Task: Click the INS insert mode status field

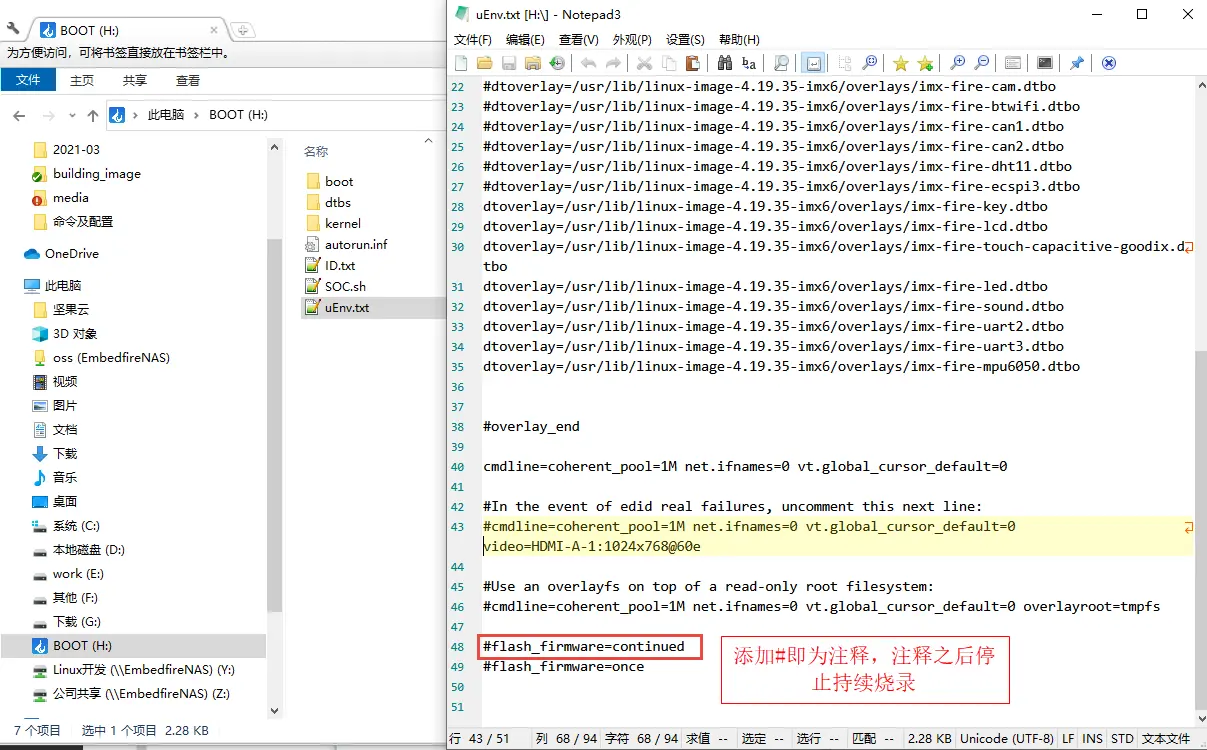Action: pos(1092,739)
